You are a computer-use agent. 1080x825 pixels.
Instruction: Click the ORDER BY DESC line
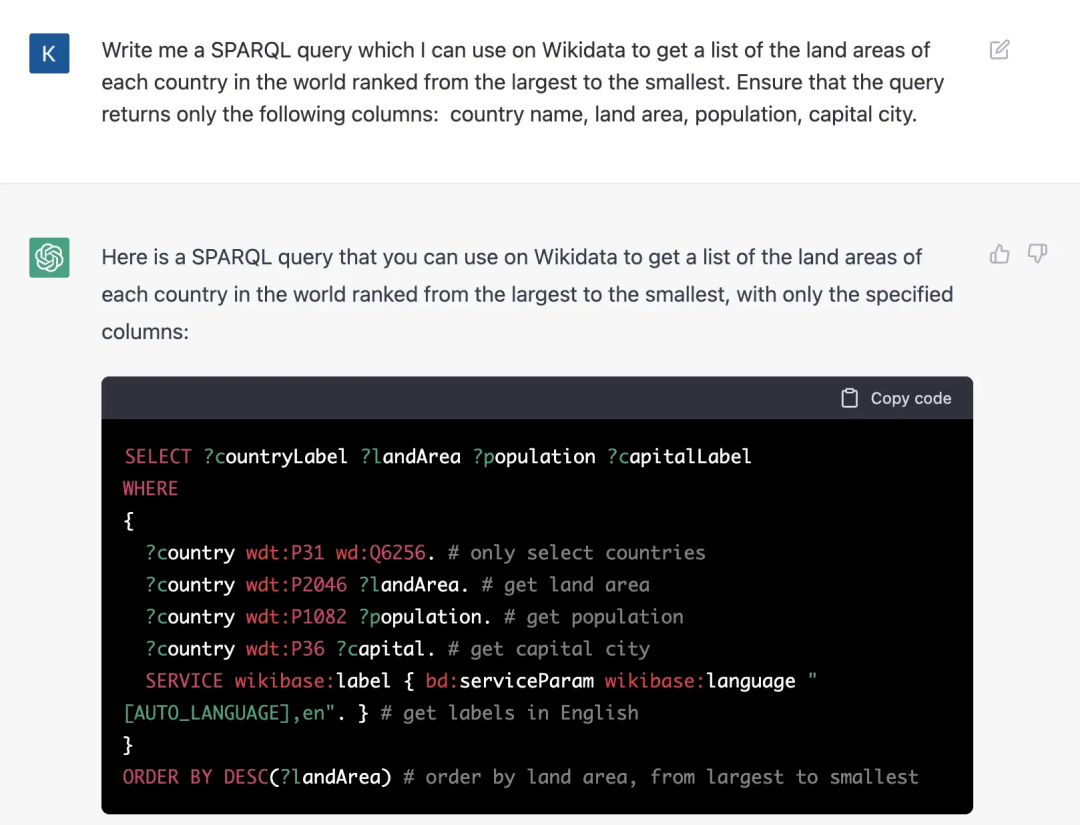520,777
